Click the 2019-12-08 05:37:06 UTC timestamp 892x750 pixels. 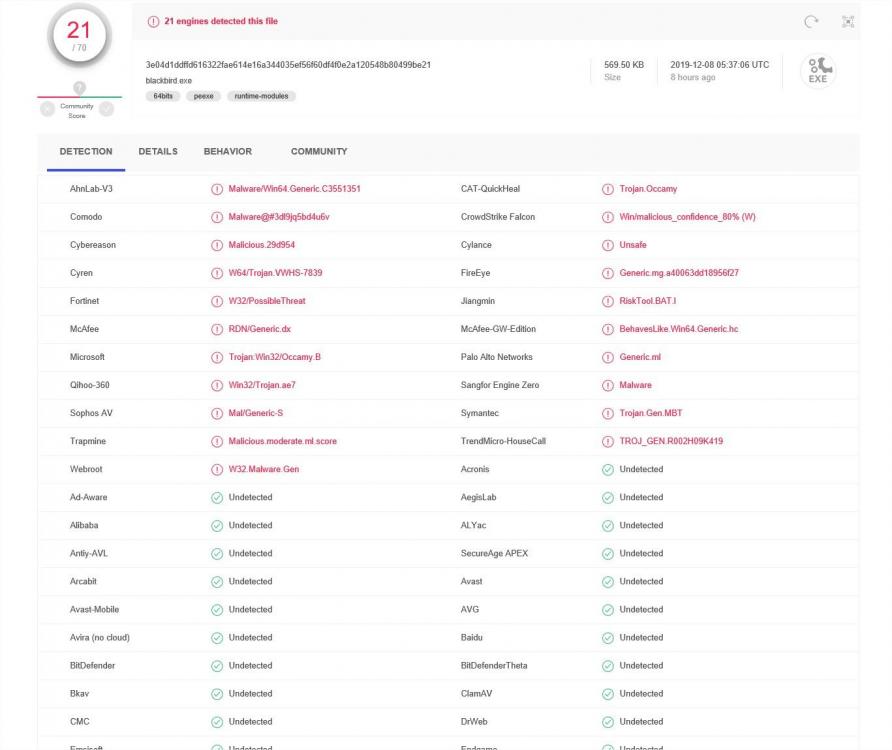point(720,65)
